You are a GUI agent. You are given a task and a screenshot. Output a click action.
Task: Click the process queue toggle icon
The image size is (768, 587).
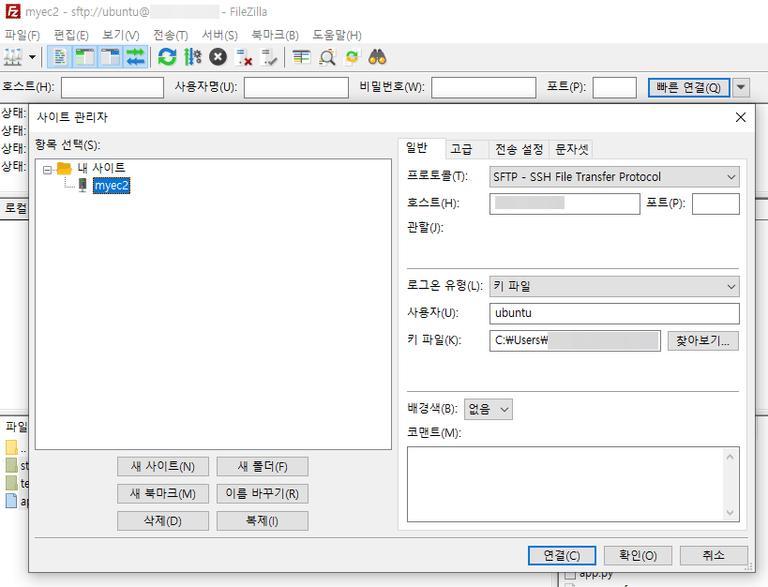pyautogui.click(x=192, y=57)
